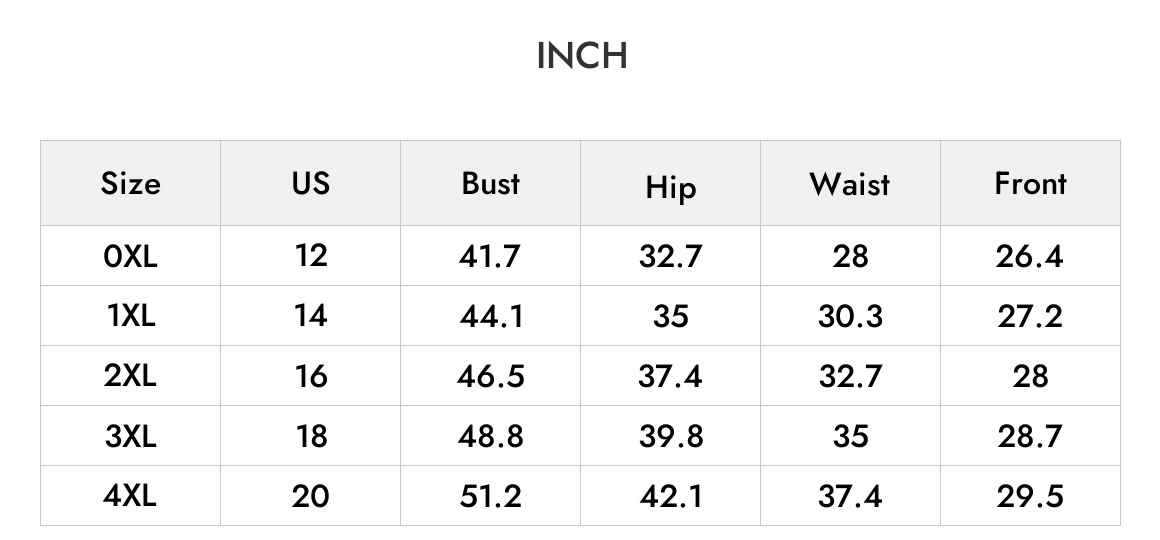The image size is (1160, 540).
Task: Click the Hip column header
Action: [670, 183]
